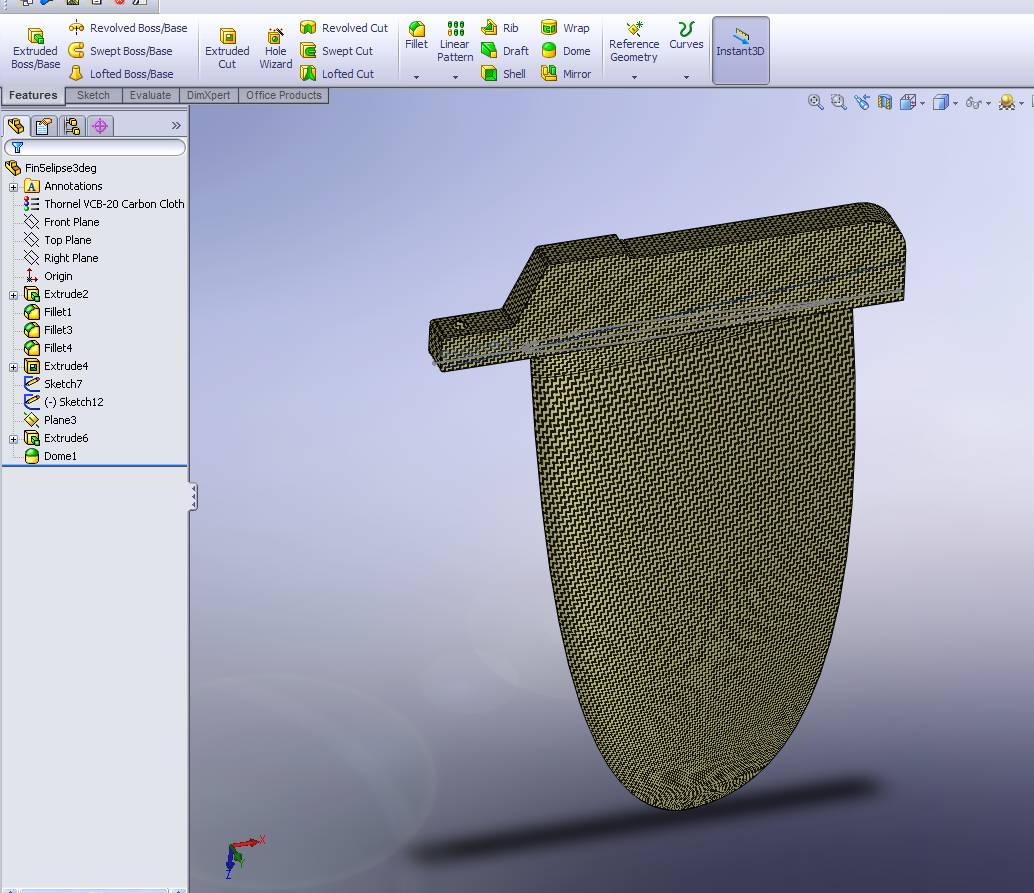1034x893 pixels.
Task: Open the Evaluate tab
Action: pos(150,96)
